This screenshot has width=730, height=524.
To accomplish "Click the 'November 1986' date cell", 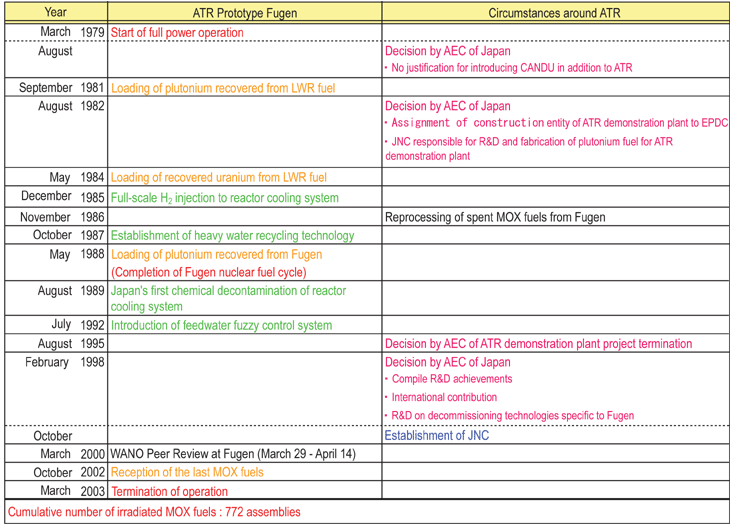I will 55,217.
